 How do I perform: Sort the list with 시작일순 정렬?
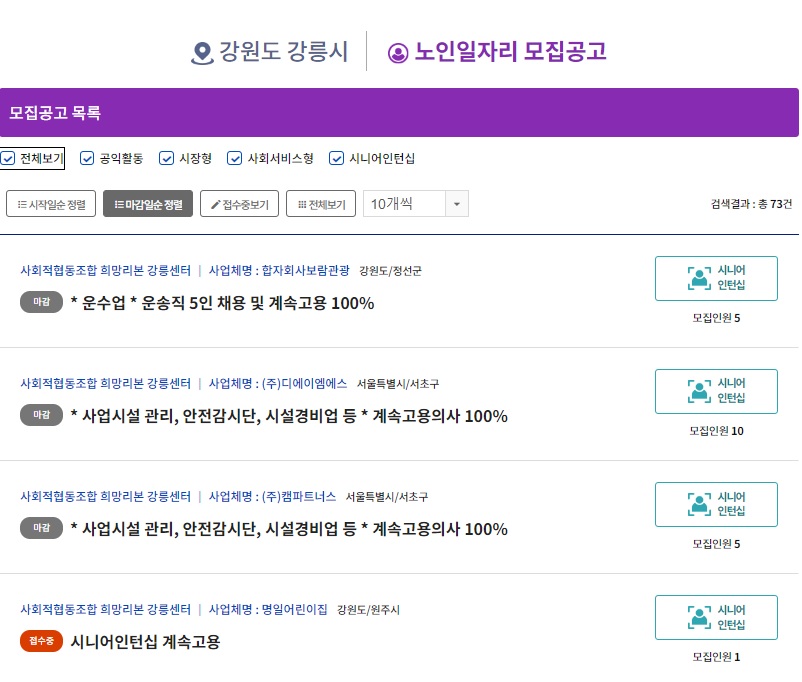coord(51,204)
